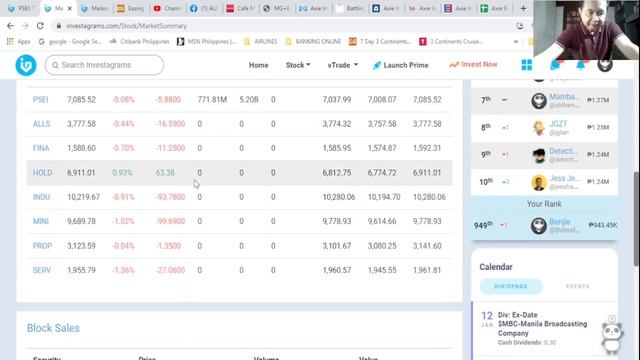Open the BANKING ONLINE bookmark folder
The height and width of the screenshot is (360, 640).
click(313, 41)
